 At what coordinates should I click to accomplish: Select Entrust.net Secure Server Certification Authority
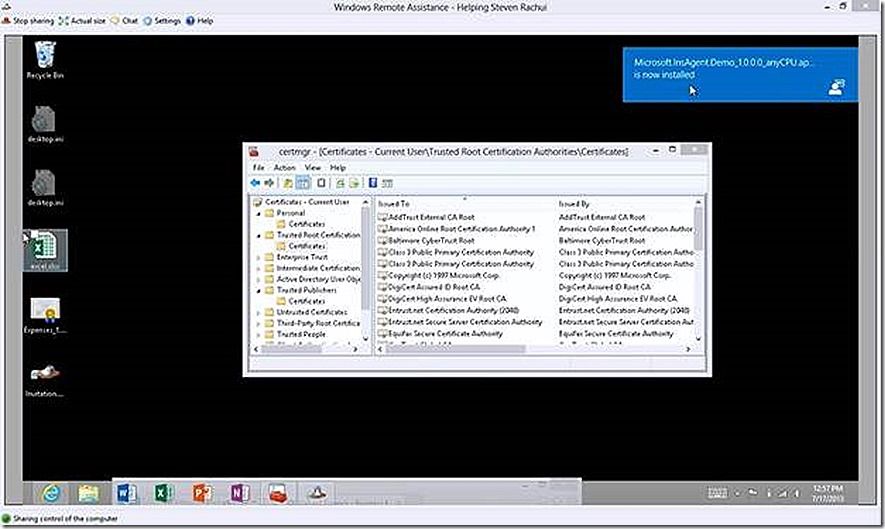click(x=465, y=322)
